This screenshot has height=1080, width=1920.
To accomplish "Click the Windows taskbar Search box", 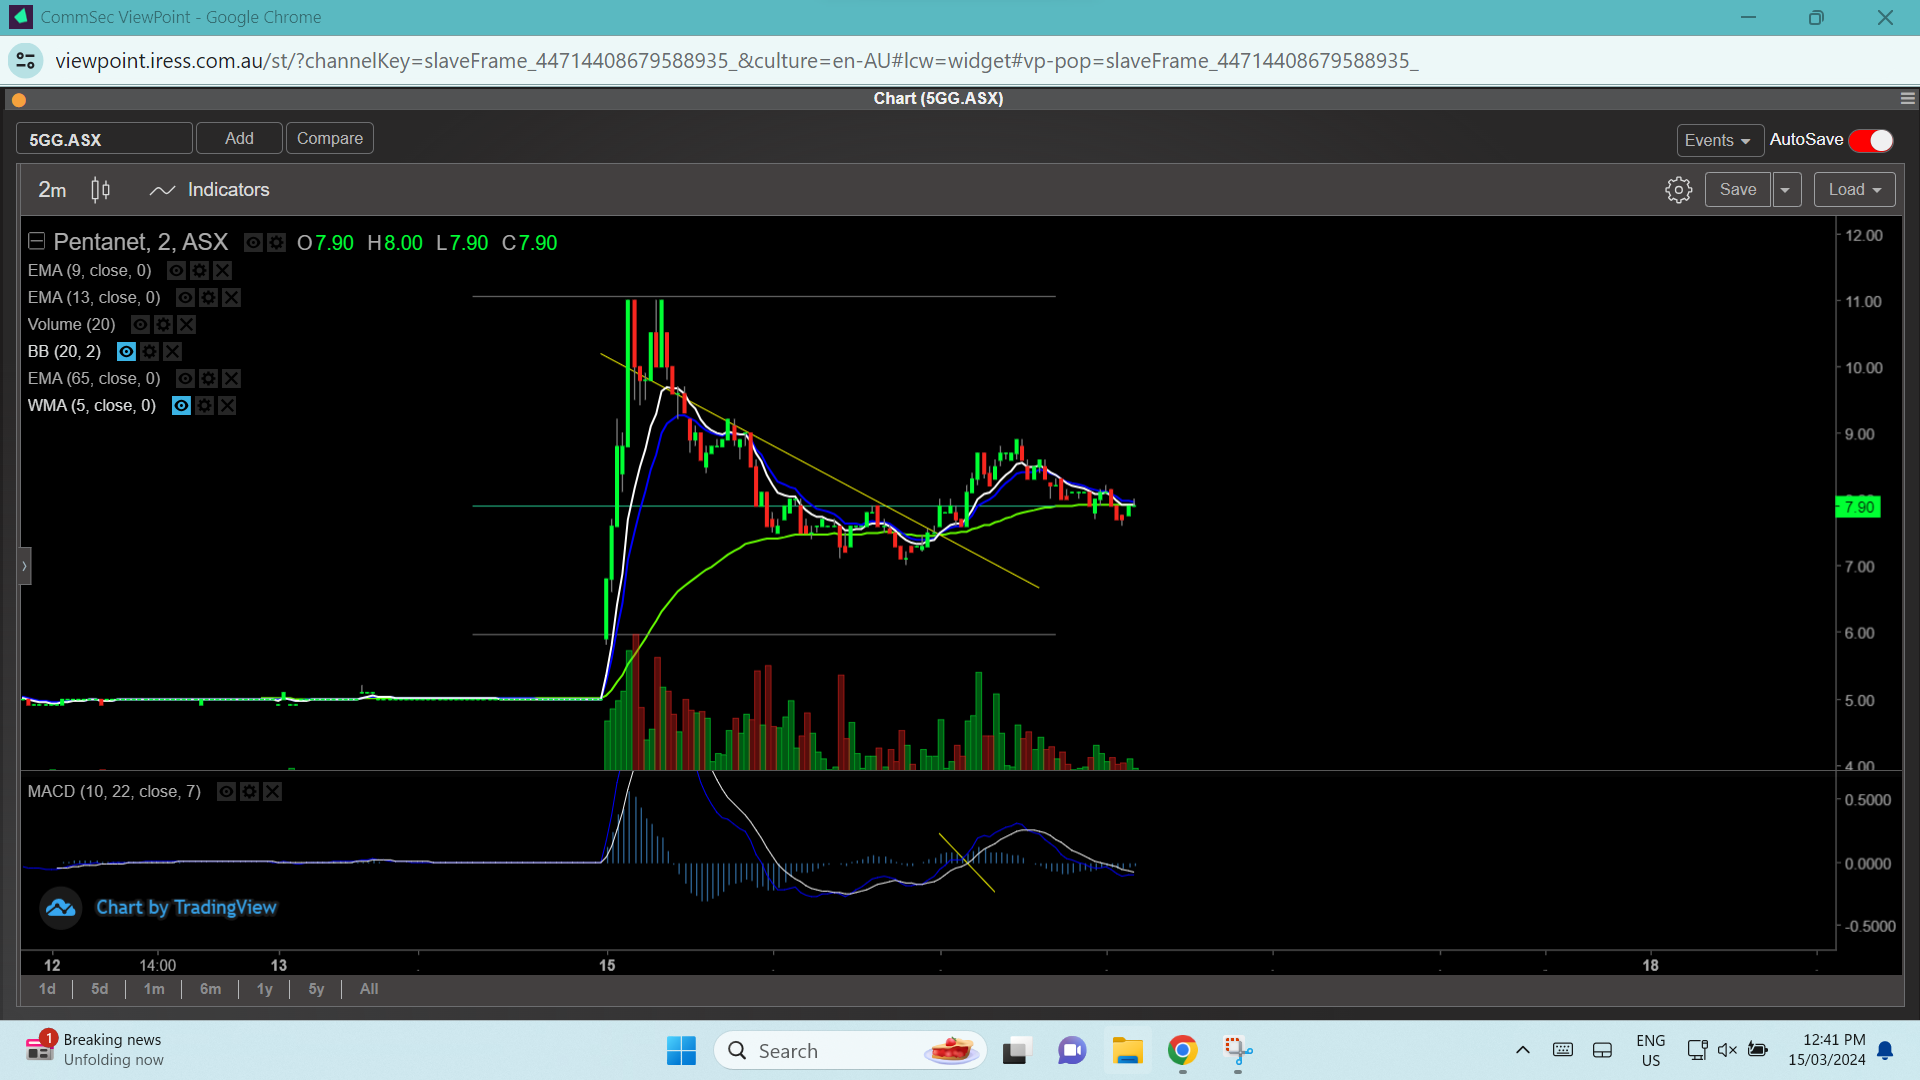I will tap(850, 1051).
